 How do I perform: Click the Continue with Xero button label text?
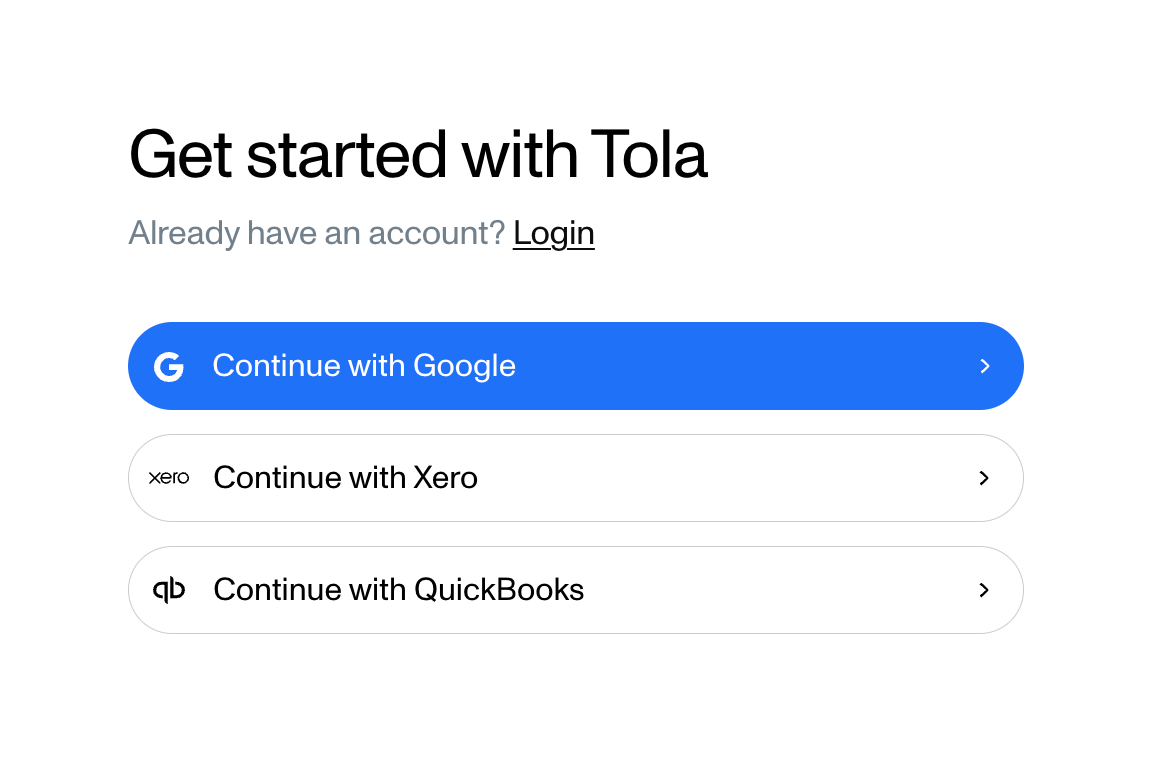(x=345, y=478)
